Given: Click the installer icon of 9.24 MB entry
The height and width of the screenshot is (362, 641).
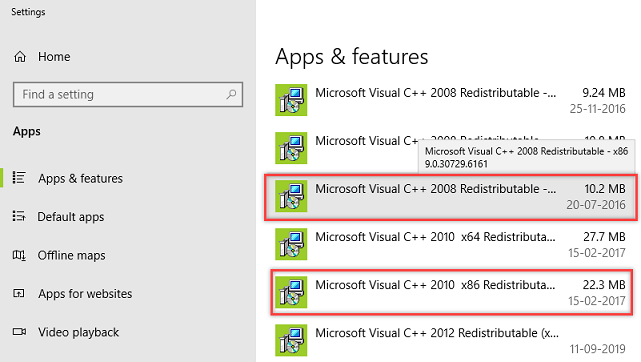Looking at the screenshot, I should 291,100.
